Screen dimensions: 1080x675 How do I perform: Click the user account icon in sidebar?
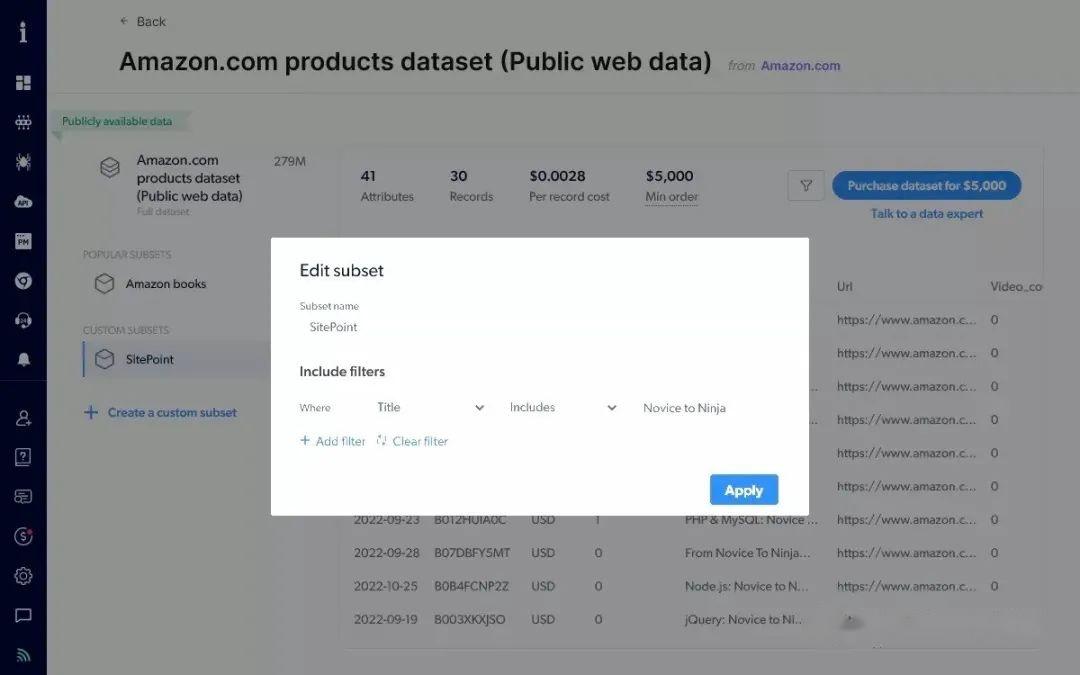pyautogui.click(x=23, y=417)
